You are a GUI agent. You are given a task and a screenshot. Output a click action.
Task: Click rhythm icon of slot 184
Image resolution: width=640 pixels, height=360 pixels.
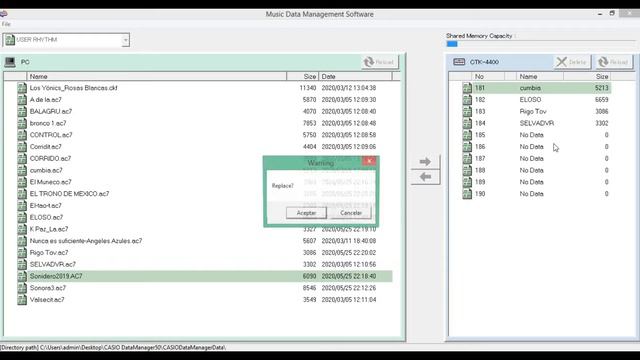(467, 123)
